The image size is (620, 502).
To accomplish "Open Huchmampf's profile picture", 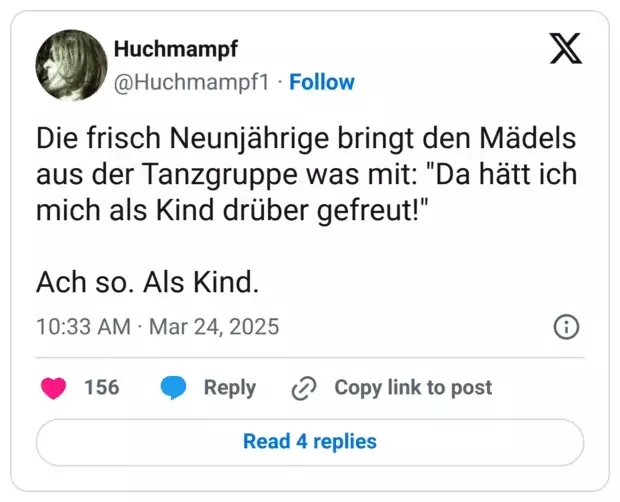I will tap(71, 65).
